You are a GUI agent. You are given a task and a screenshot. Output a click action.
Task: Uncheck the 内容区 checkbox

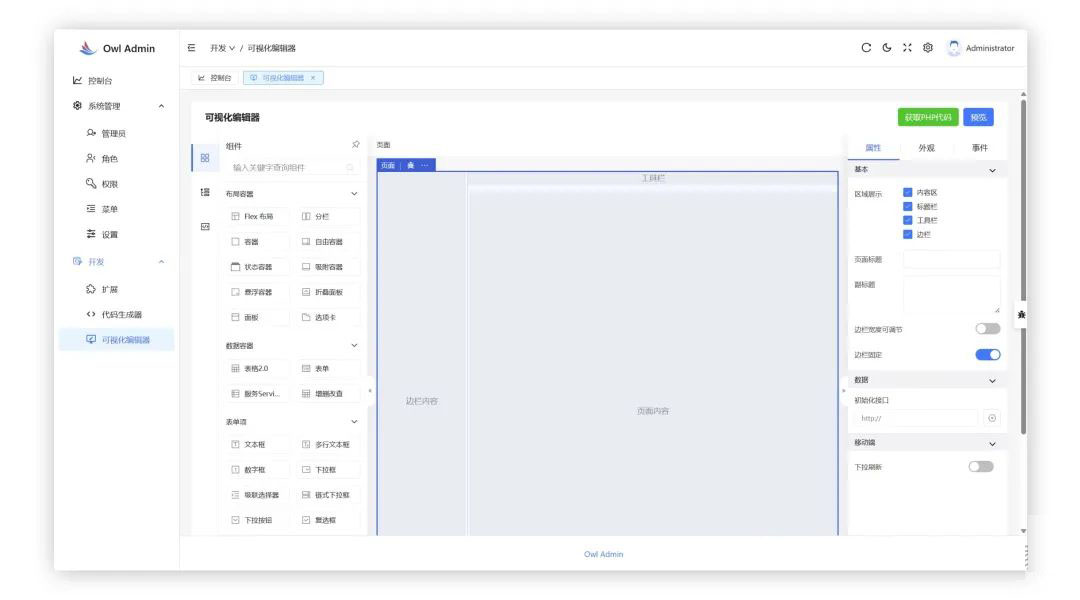coord(907,192)
